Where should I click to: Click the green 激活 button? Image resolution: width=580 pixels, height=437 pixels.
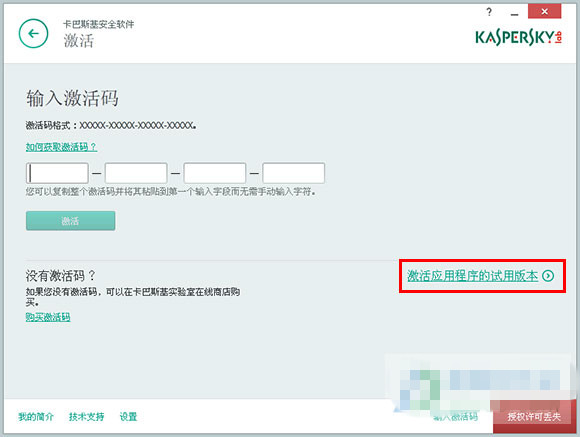click(x=71, y=221)
